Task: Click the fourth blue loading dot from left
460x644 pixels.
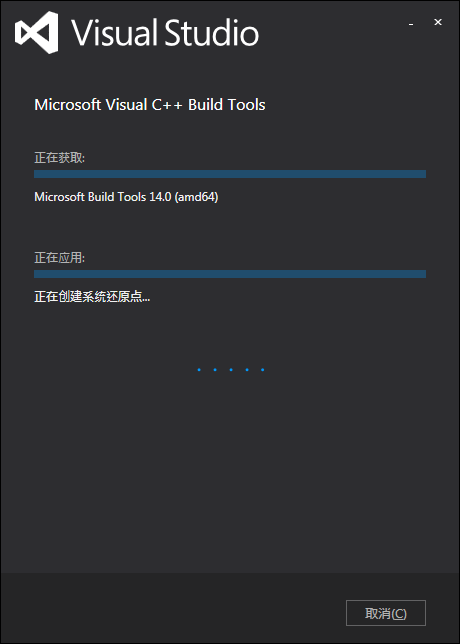Action: 247,370
